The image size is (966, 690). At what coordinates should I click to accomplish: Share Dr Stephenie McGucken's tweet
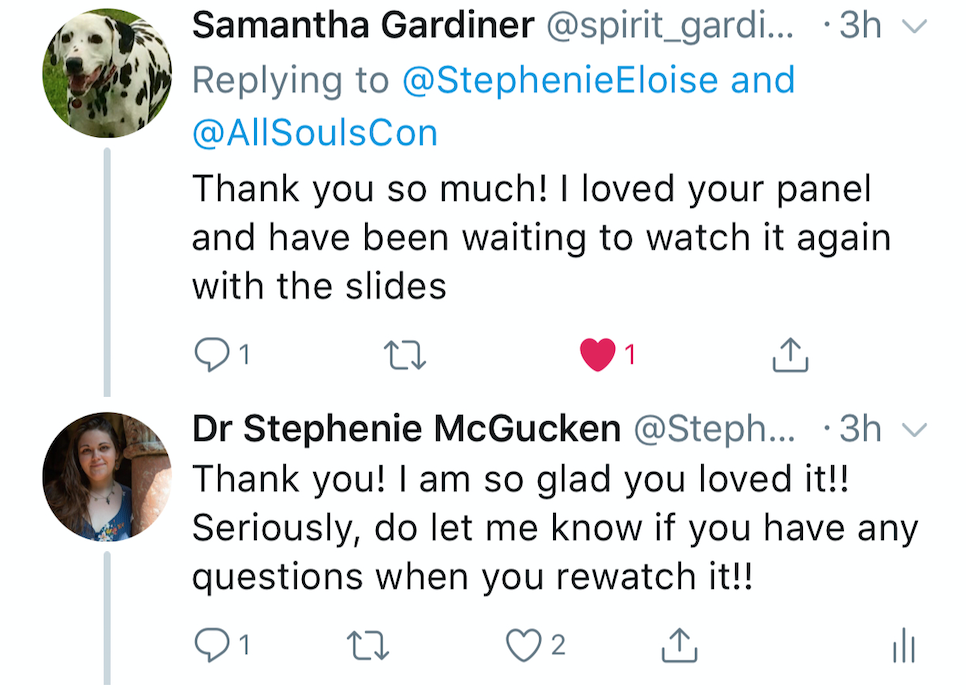pyautogui.click(x=679, y=646)
